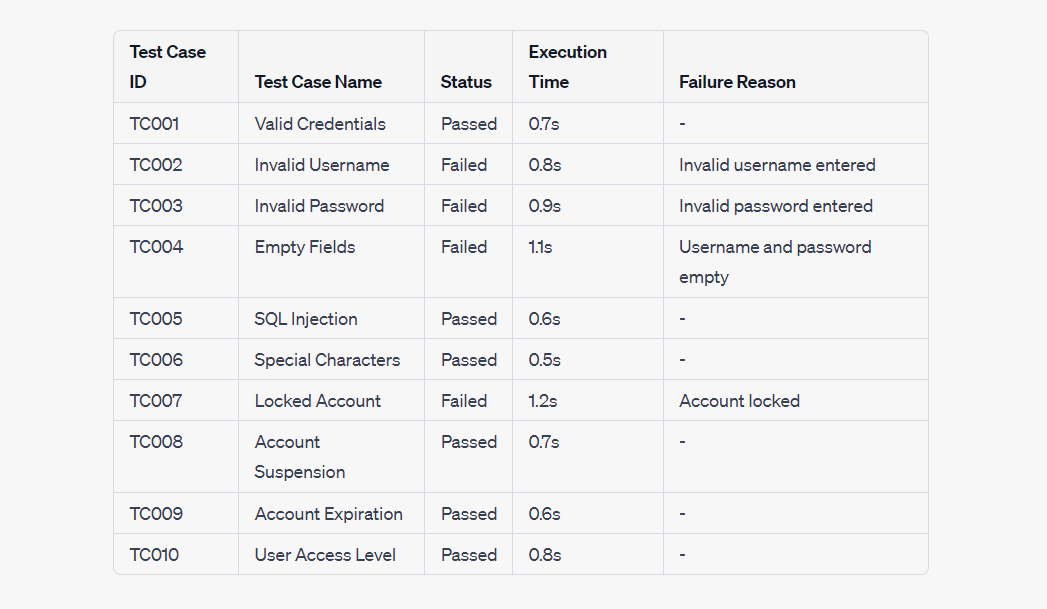Click Failed status for Invalid Username row
This screenshot has height=609, width=1047.
(464, 165)
